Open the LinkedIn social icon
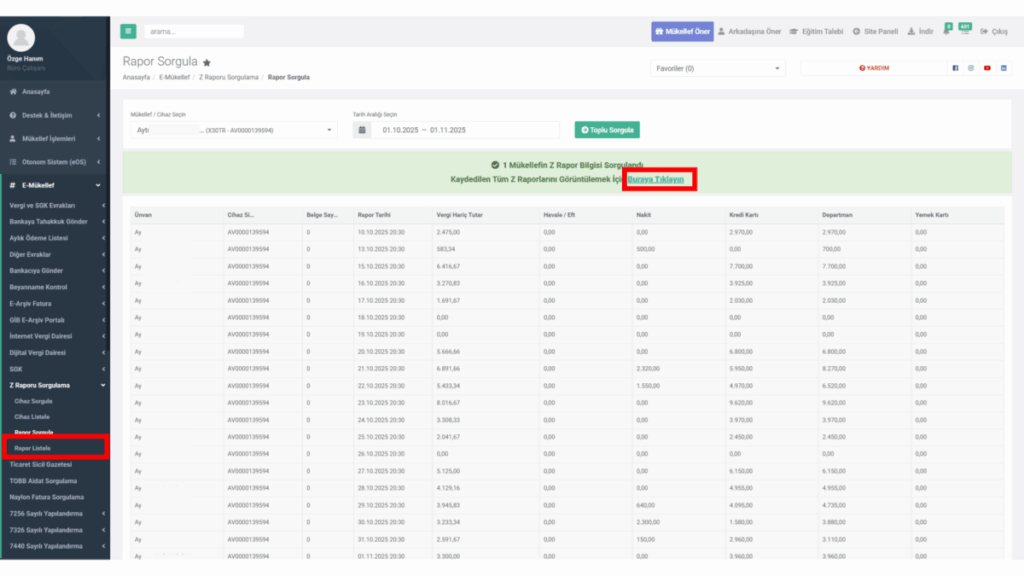The width and height of the screenshot is (1024, 576). (1004, 68)
